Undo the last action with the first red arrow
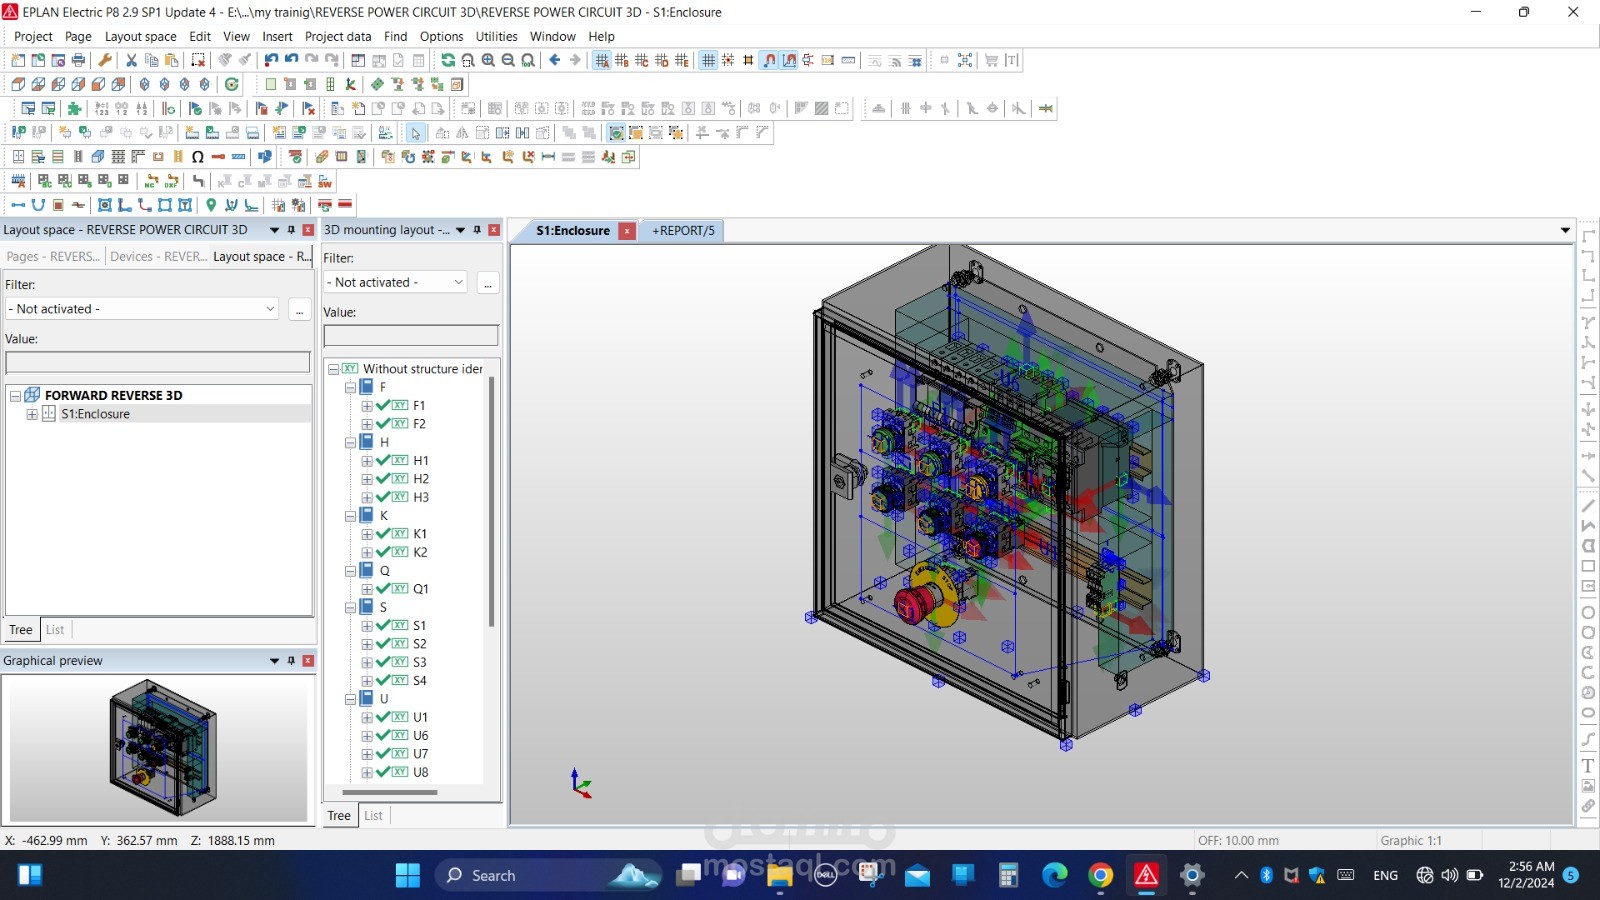The height and width of the screenshot is (900, 1600). point(271,60)
